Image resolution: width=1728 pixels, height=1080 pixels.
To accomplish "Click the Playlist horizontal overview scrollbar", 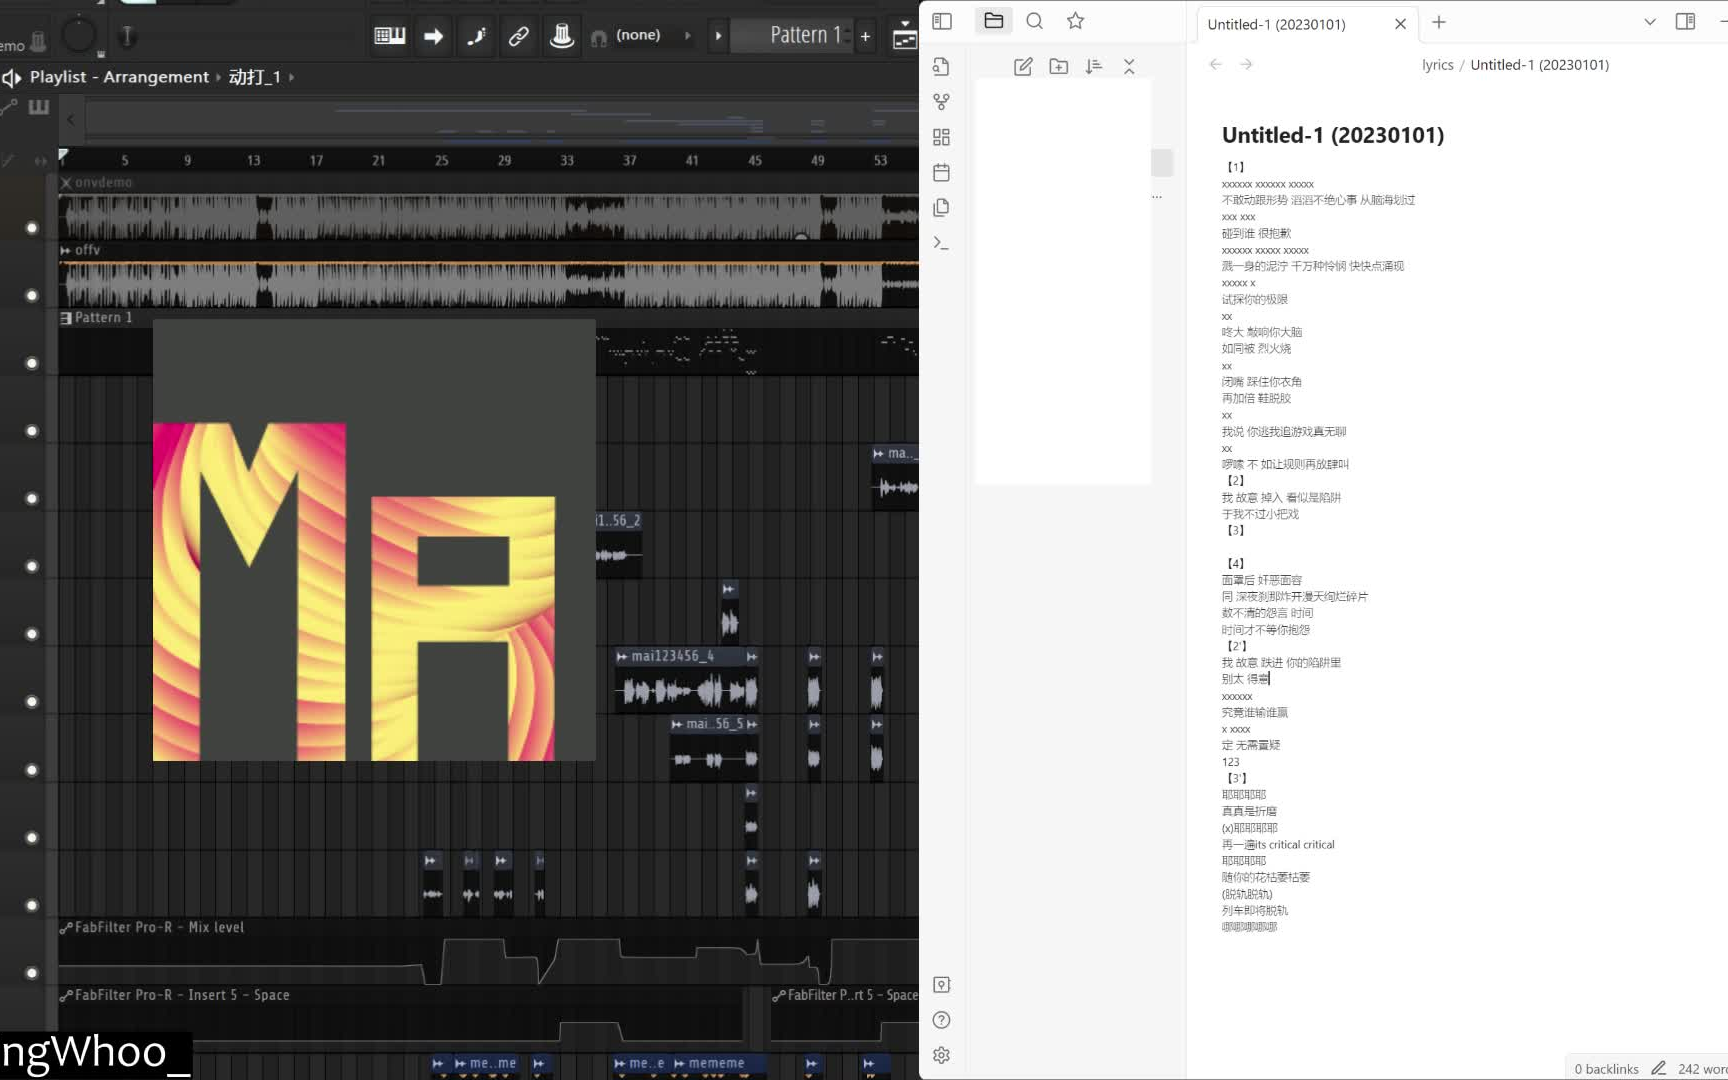I will [500, 120].
